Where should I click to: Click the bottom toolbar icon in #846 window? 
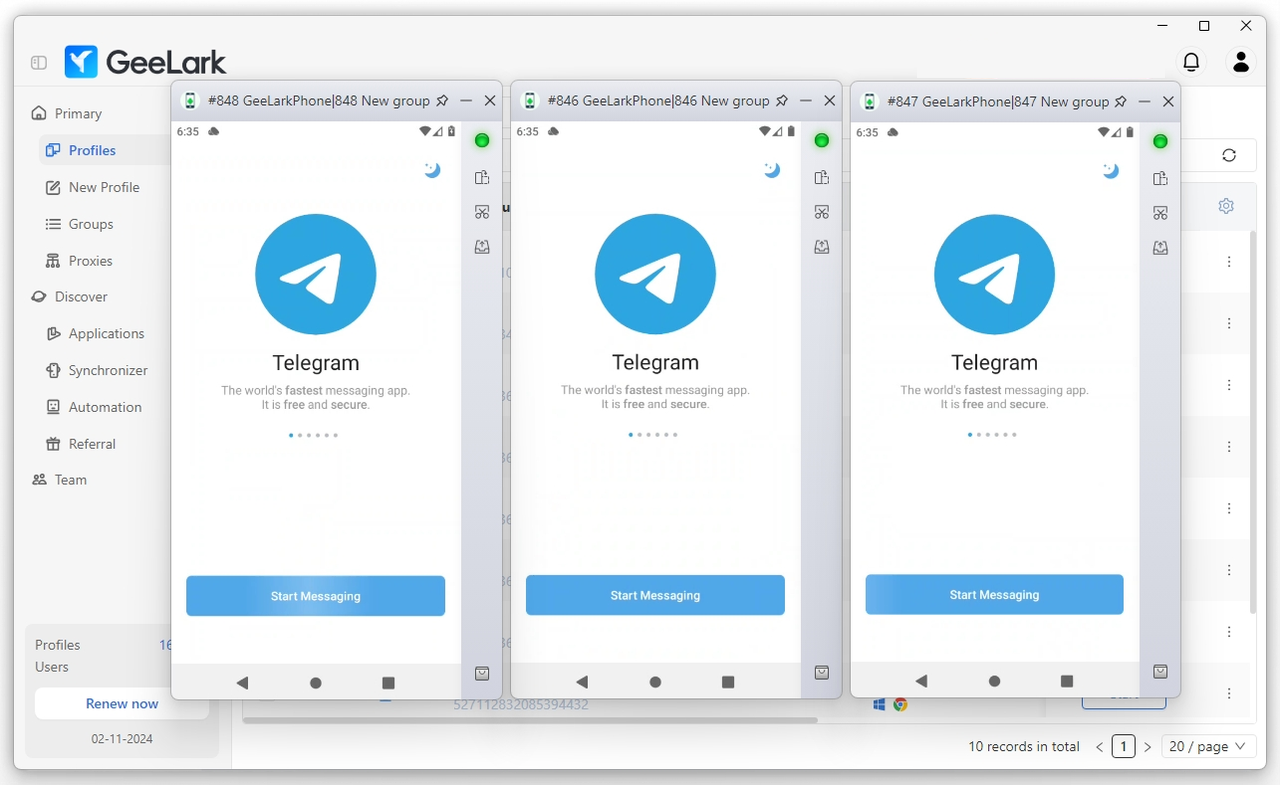point(822,673)
